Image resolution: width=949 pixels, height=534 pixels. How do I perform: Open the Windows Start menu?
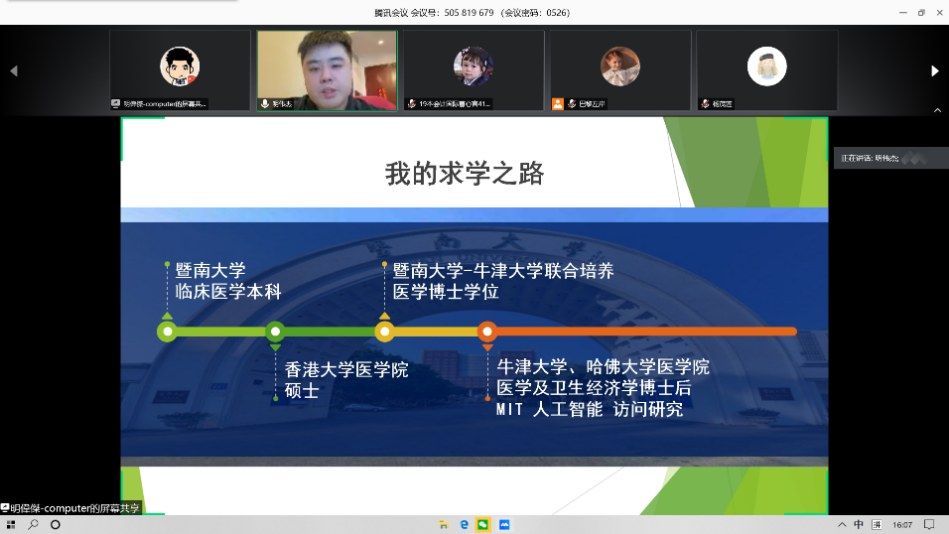pyautogui.click(x=11, y=524)
